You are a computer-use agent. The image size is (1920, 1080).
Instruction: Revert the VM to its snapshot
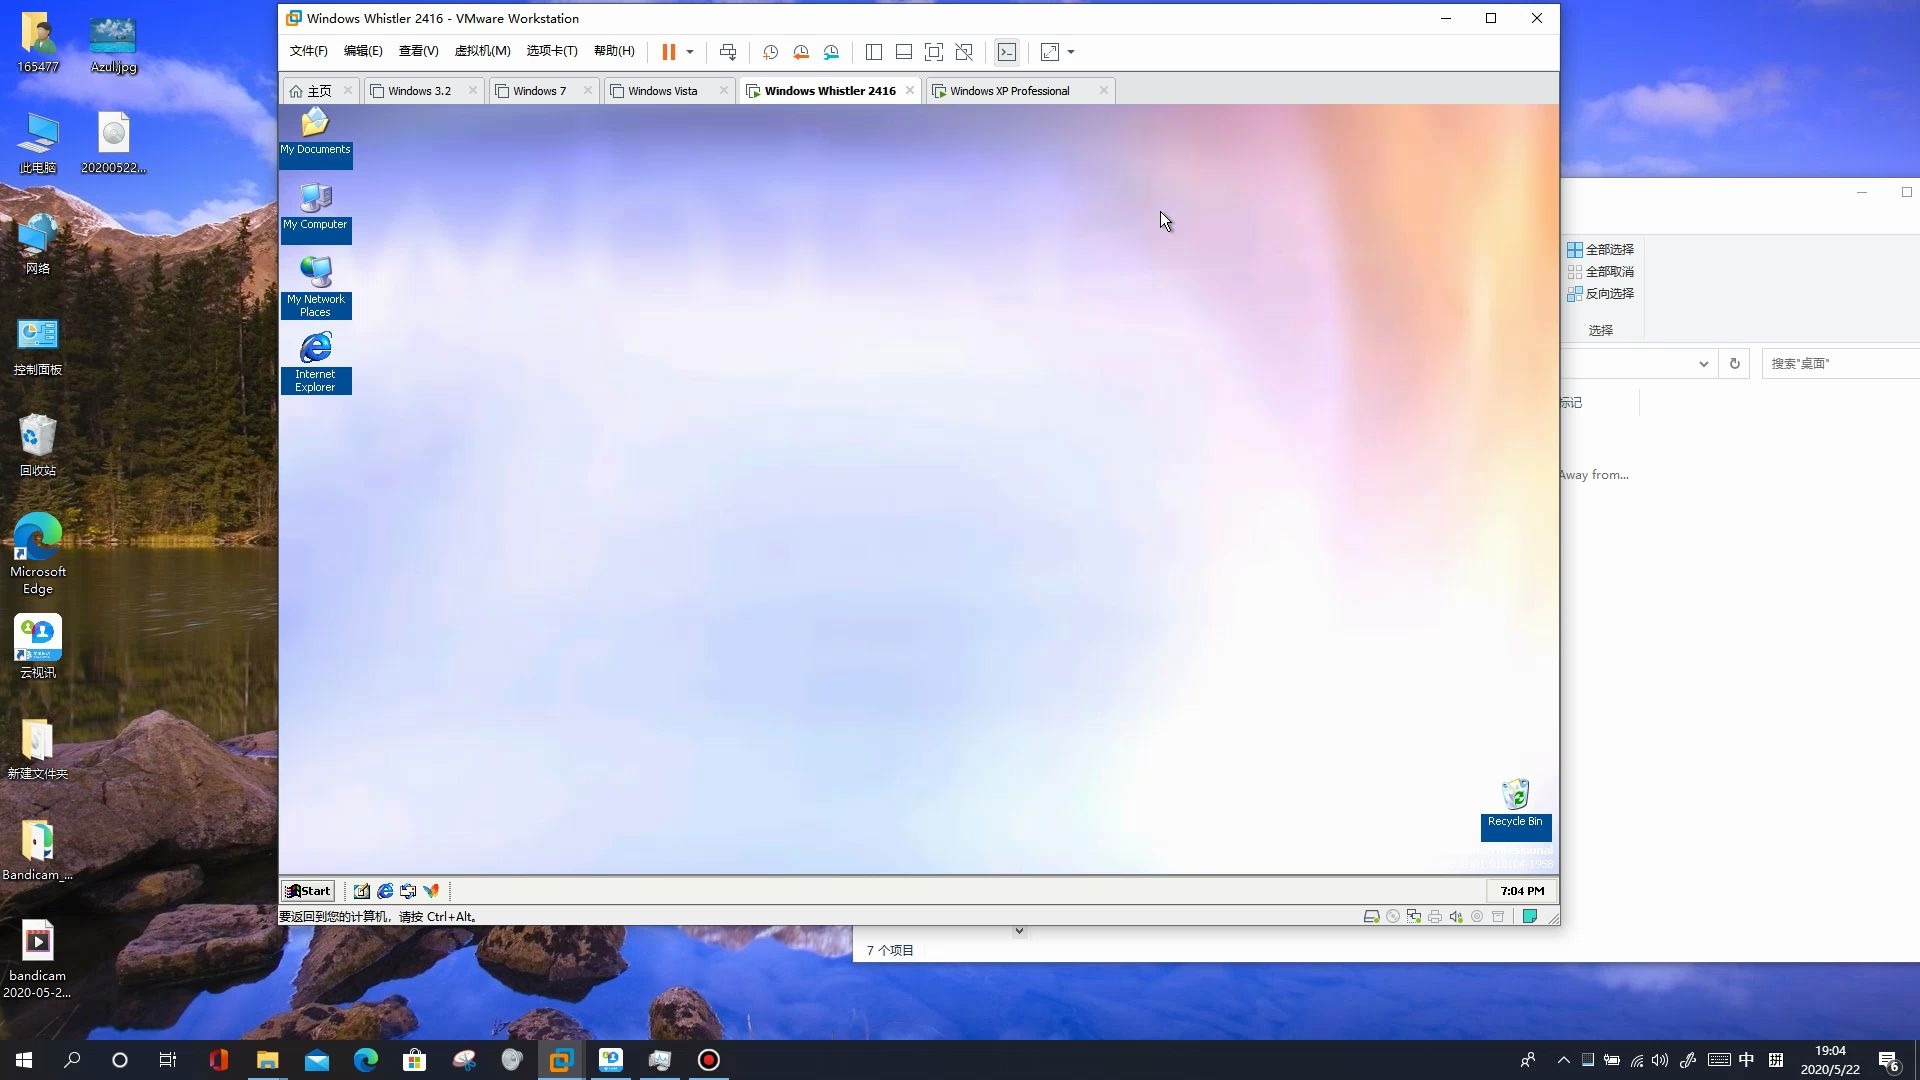(801, 52)
